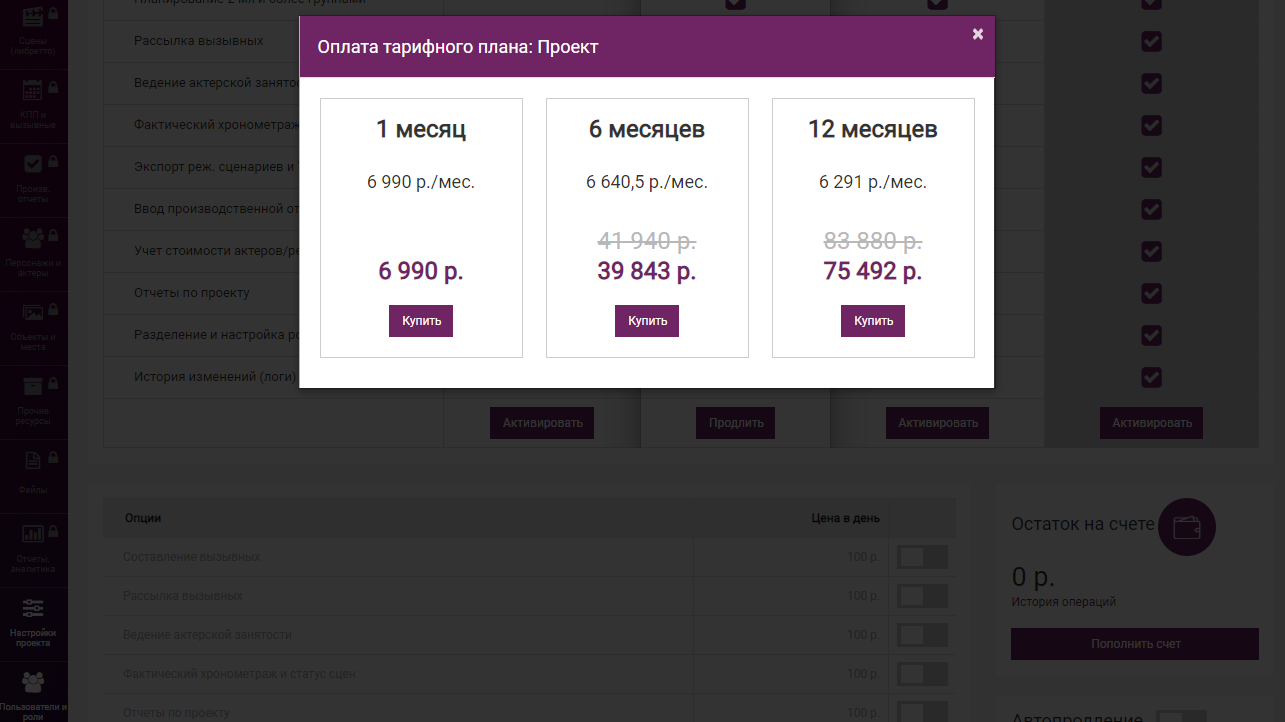
Task: Click the Цена в день column header
Action: click(845, 518)
